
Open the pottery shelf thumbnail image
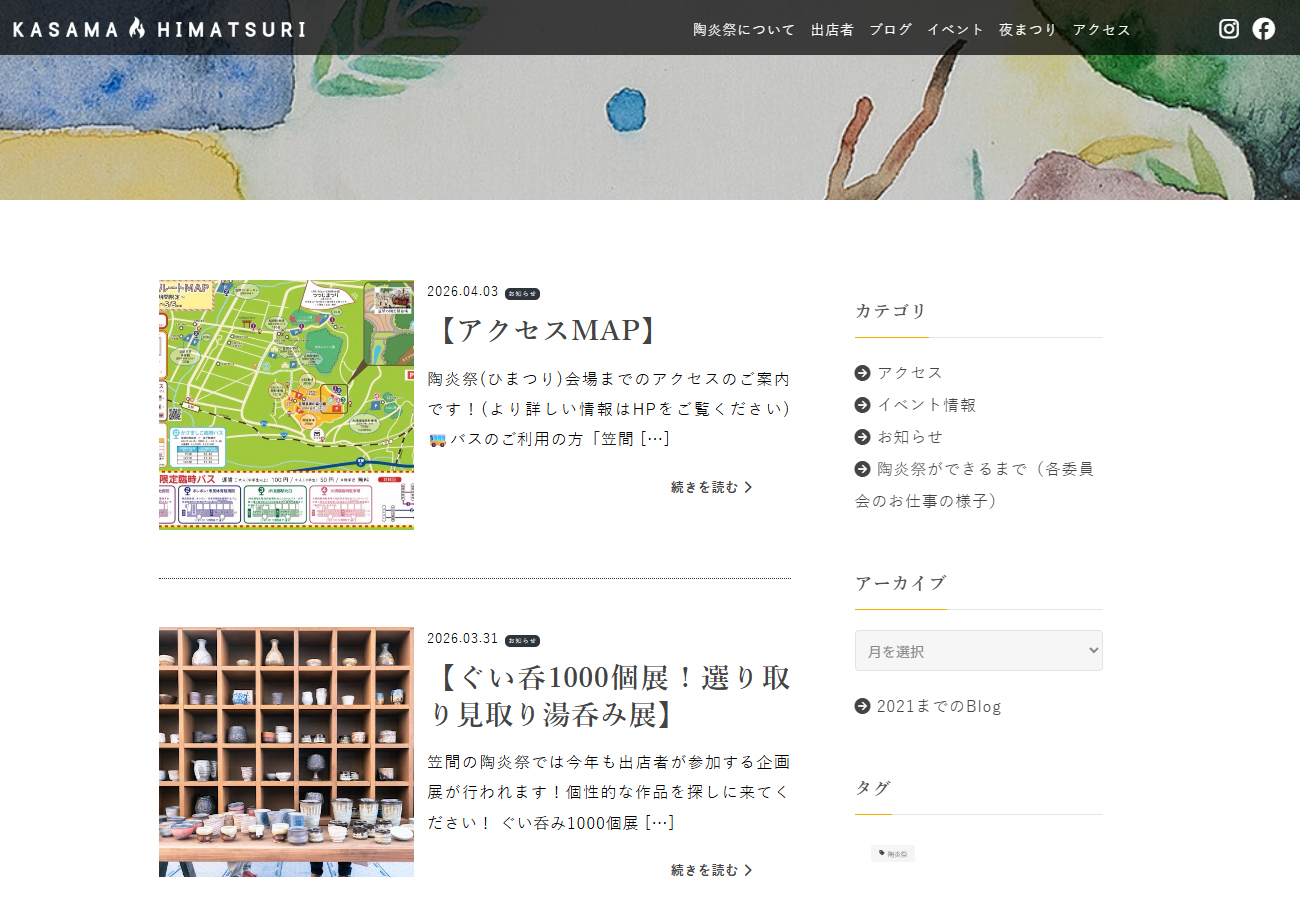click(x=286, y=752)
